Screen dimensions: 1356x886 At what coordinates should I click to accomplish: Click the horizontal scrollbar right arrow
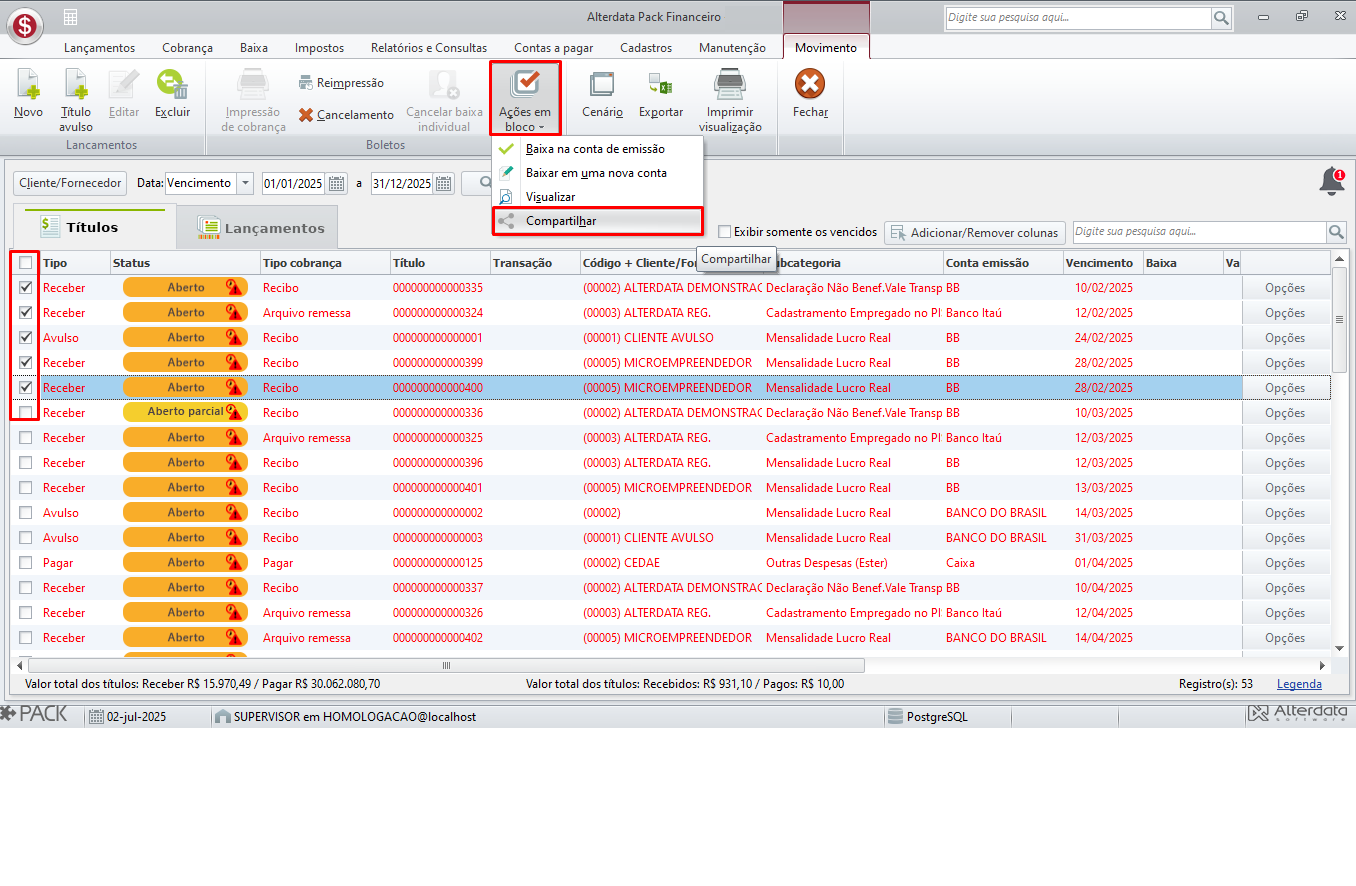point(1322,665)
